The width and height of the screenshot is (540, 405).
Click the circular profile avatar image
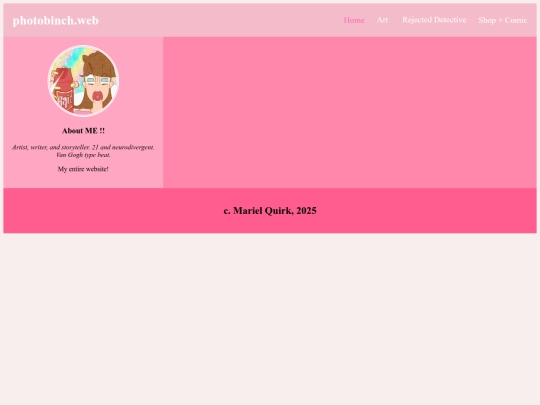click(83, 81)
